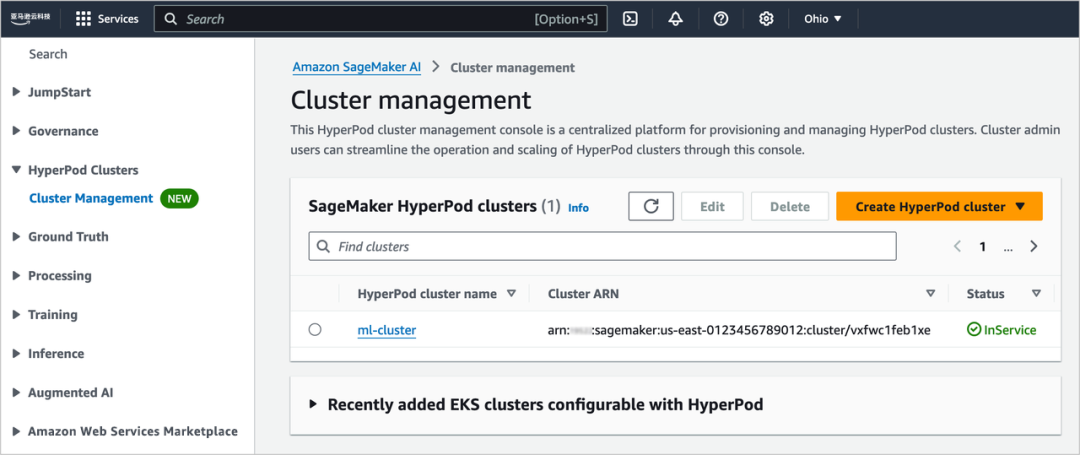Sort by Cluster ARN column arrow
Screen dimensions: 1080x455
coord(931,294)
